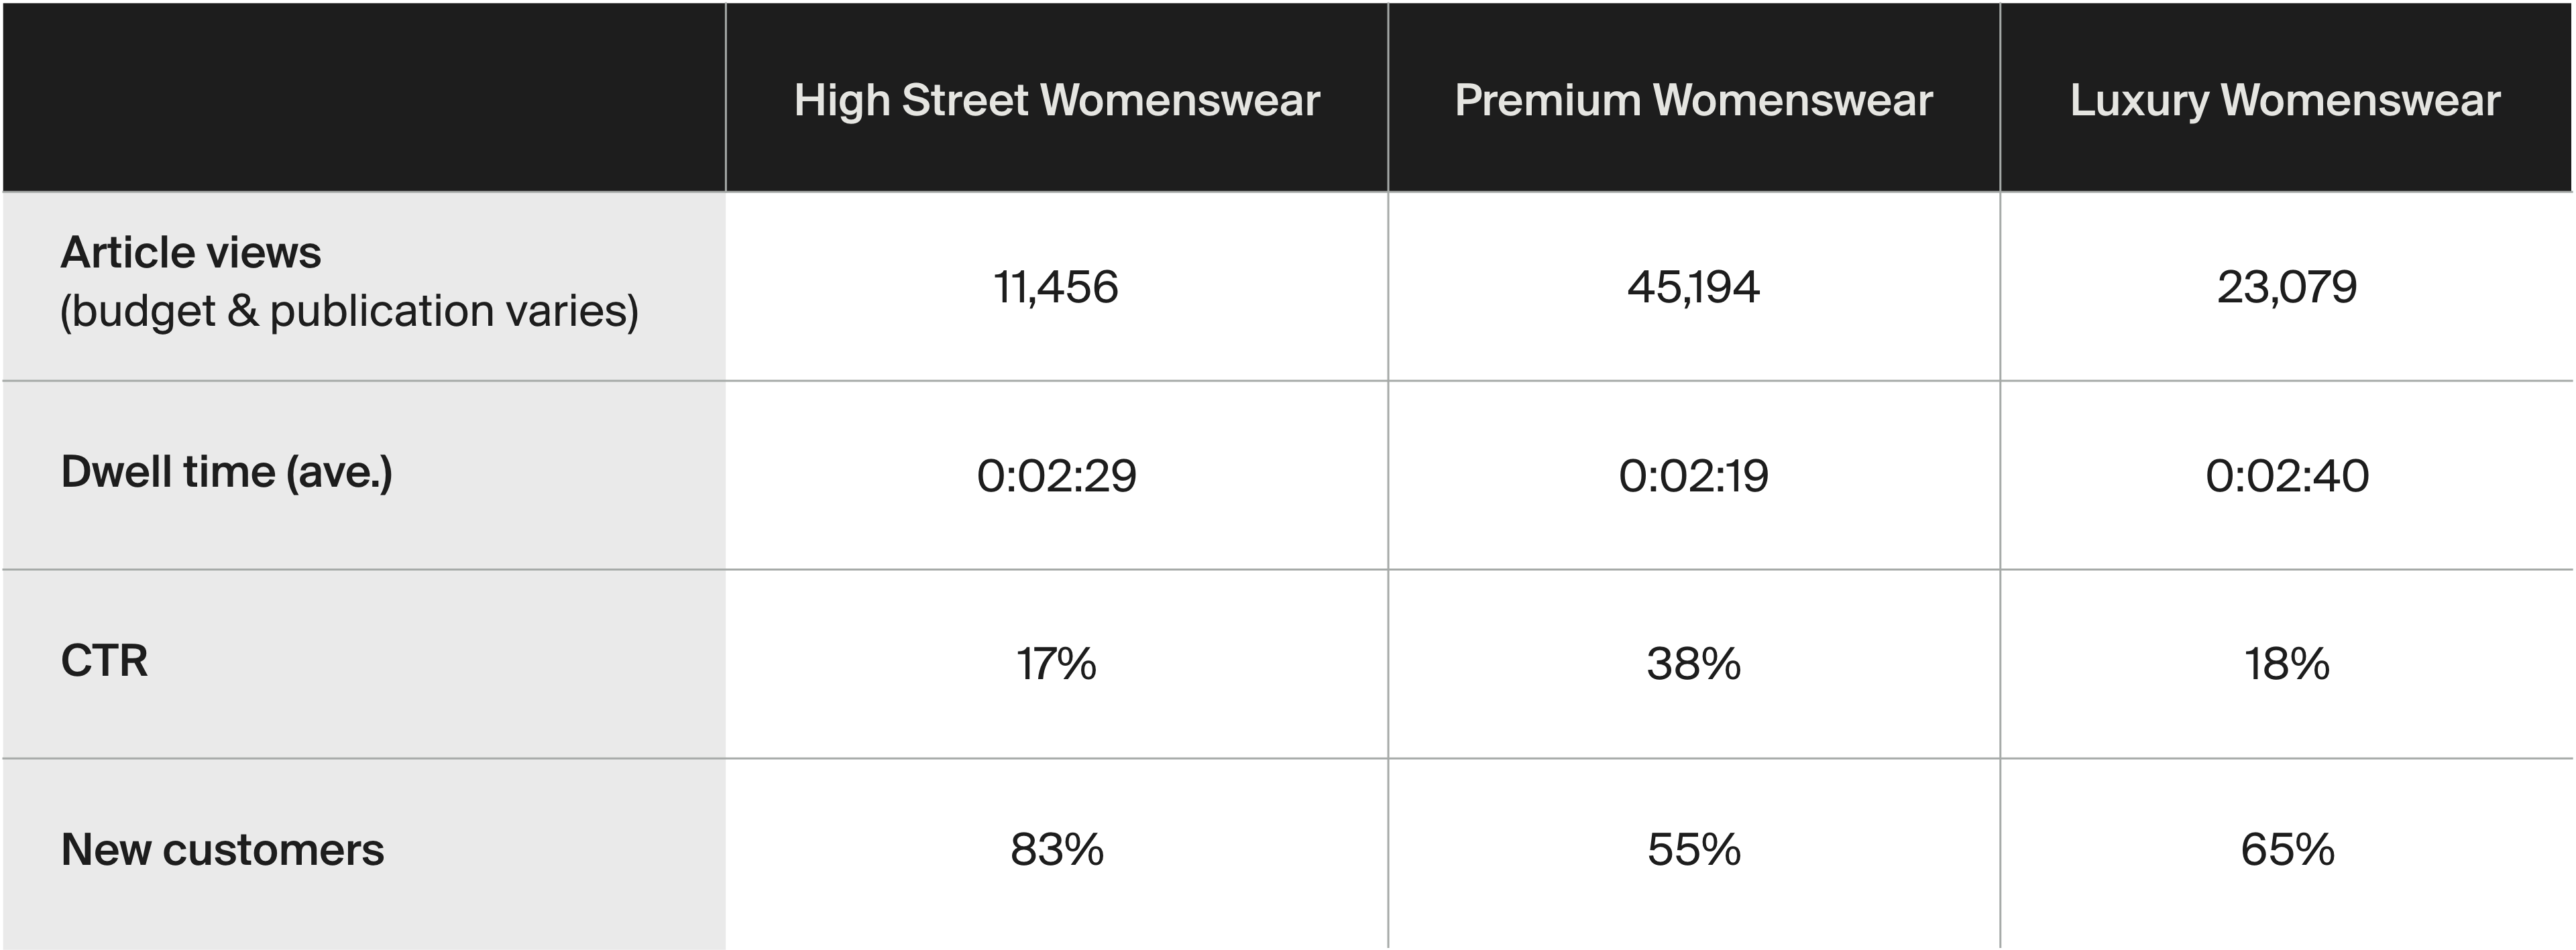Click the 17% CTR cell
Image resolution: width=2576 pixels, height=950 pixels.
pyautogui.click(x=1056, y=664)
